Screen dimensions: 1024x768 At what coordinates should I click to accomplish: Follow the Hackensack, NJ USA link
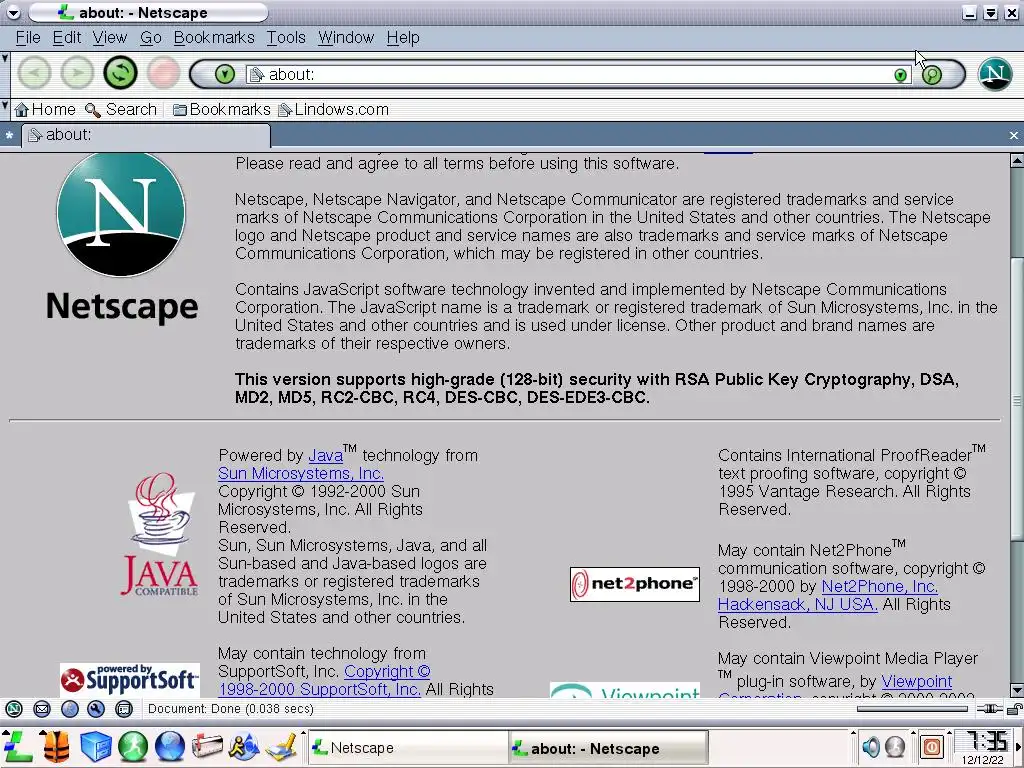point(797,604)
